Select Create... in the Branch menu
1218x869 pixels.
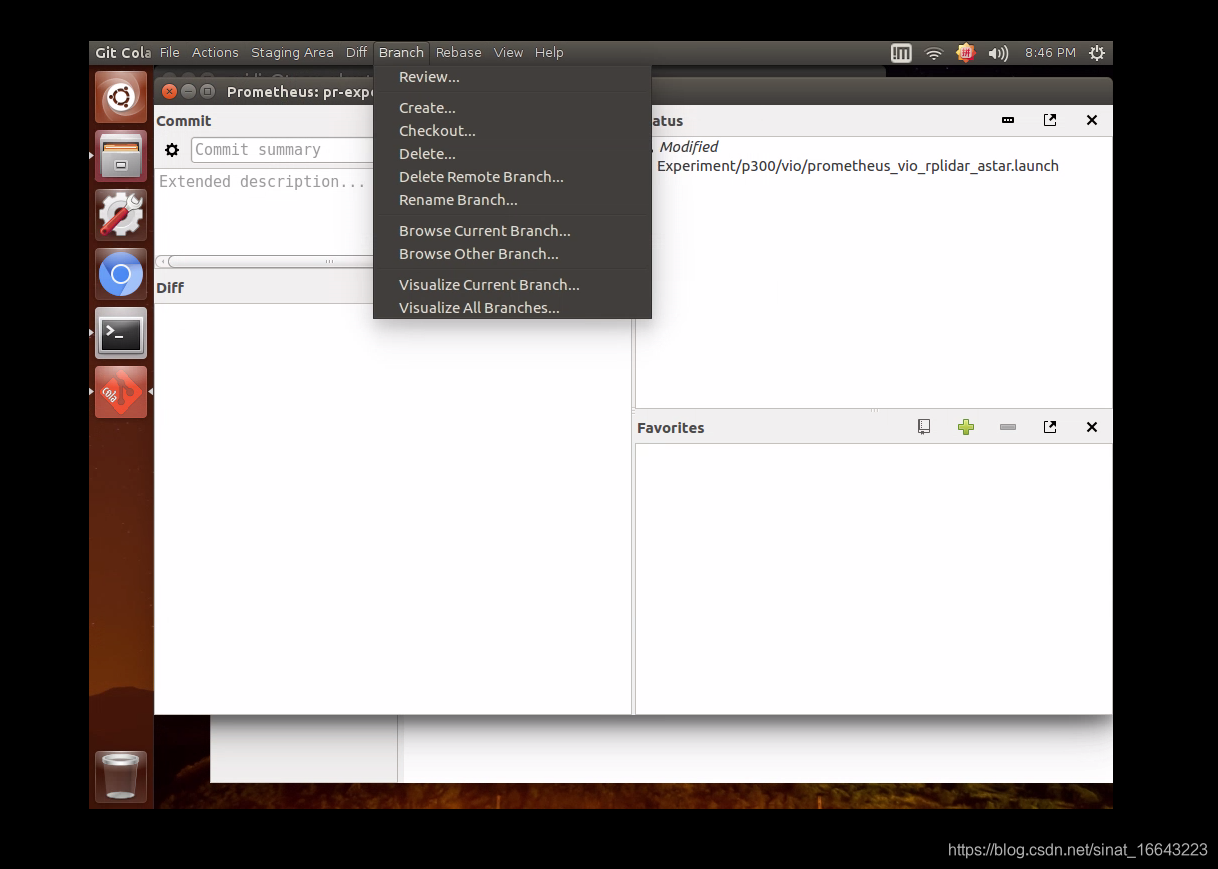pyautogui.click(x=512, y=108)
